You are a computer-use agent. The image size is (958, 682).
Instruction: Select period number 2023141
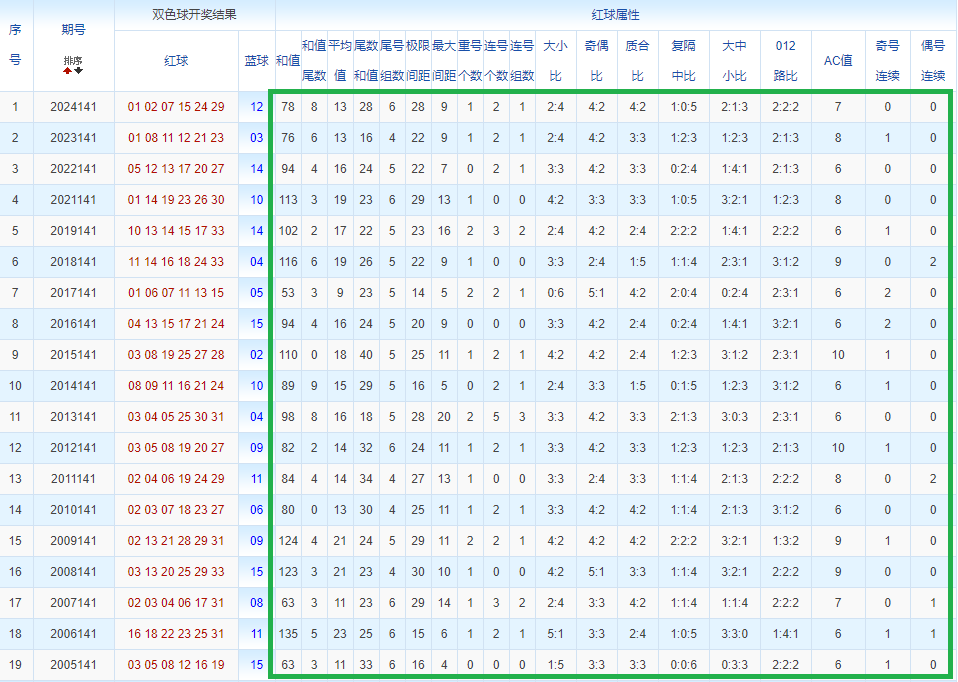point(73,138)
